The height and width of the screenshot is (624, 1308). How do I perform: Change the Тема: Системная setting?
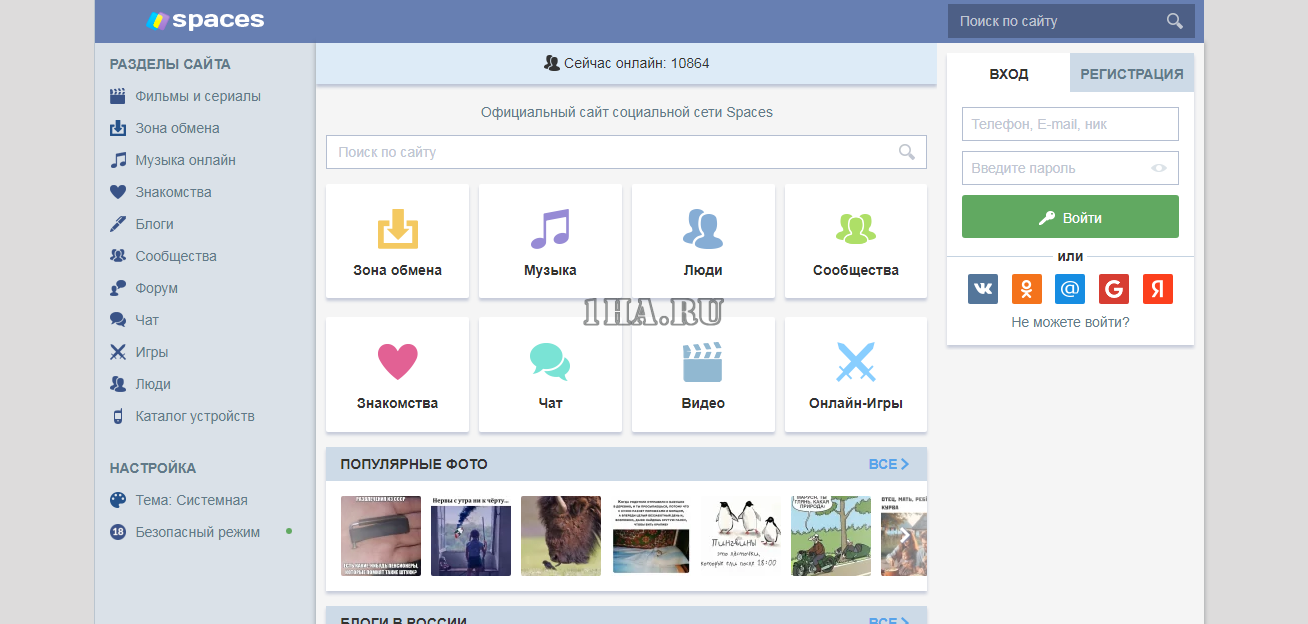coord(191,500)
